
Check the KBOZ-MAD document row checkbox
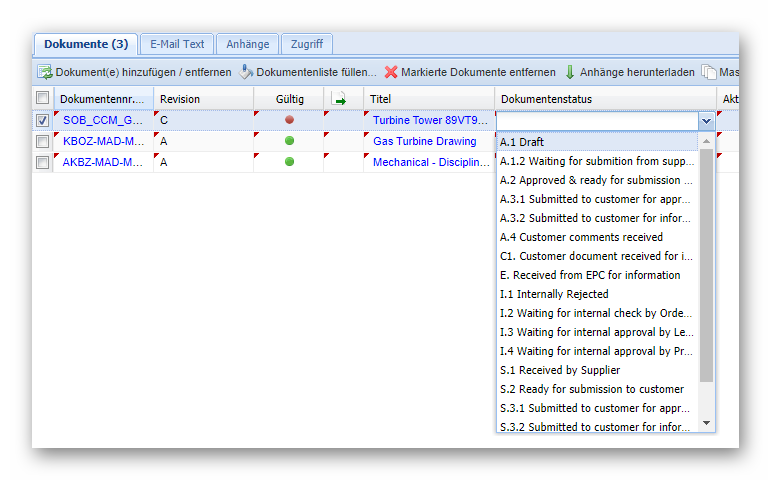pos(42,141)
